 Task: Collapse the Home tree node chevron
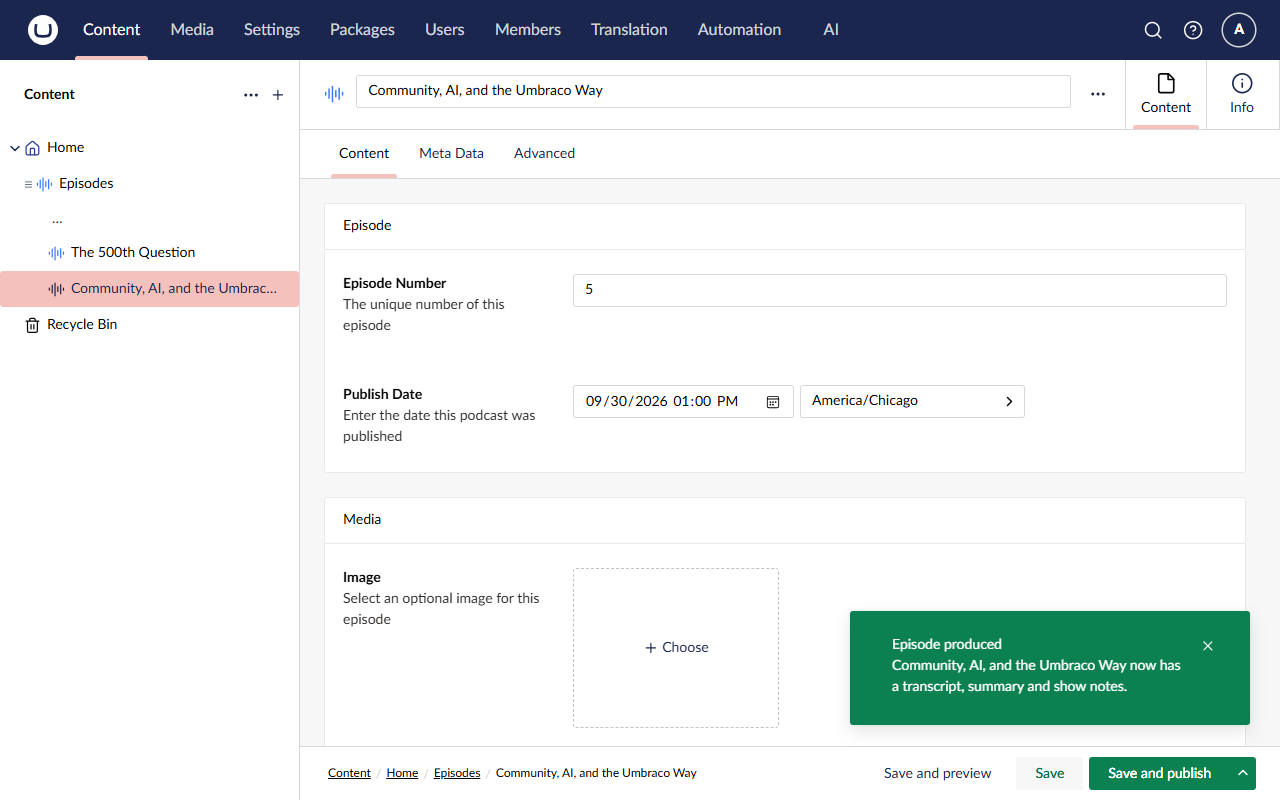coord(15,148)
